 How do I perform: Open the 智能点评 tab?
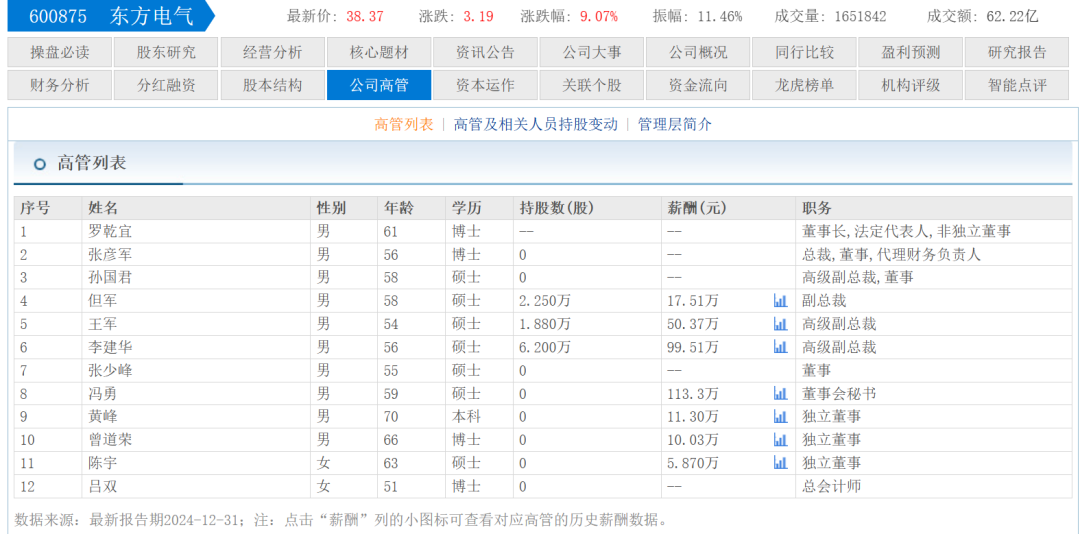pos(1017,85)
